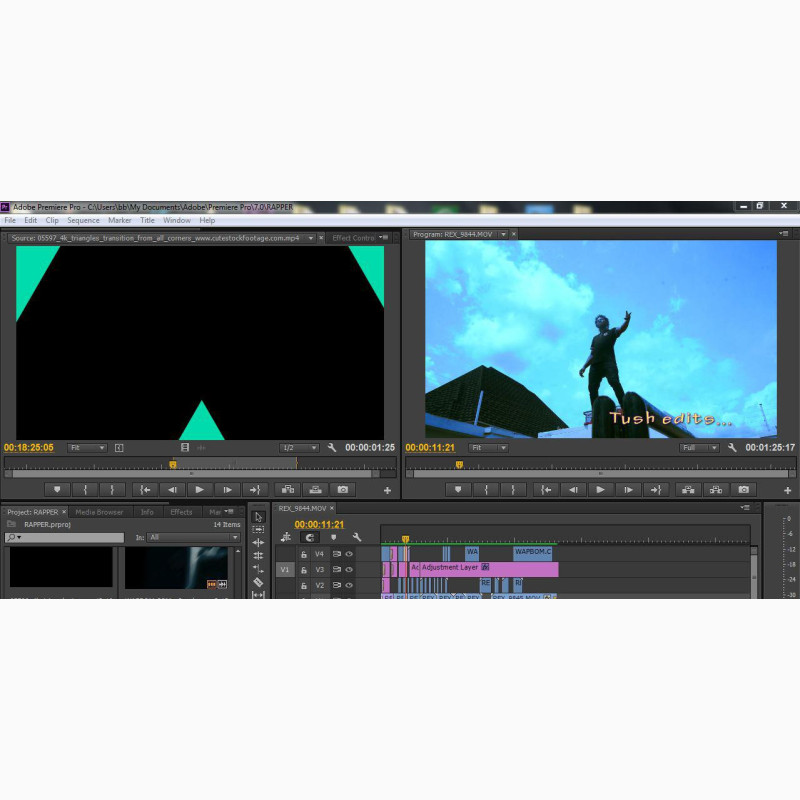Click Drag Video Only filmstrip icon

point(185,447)
